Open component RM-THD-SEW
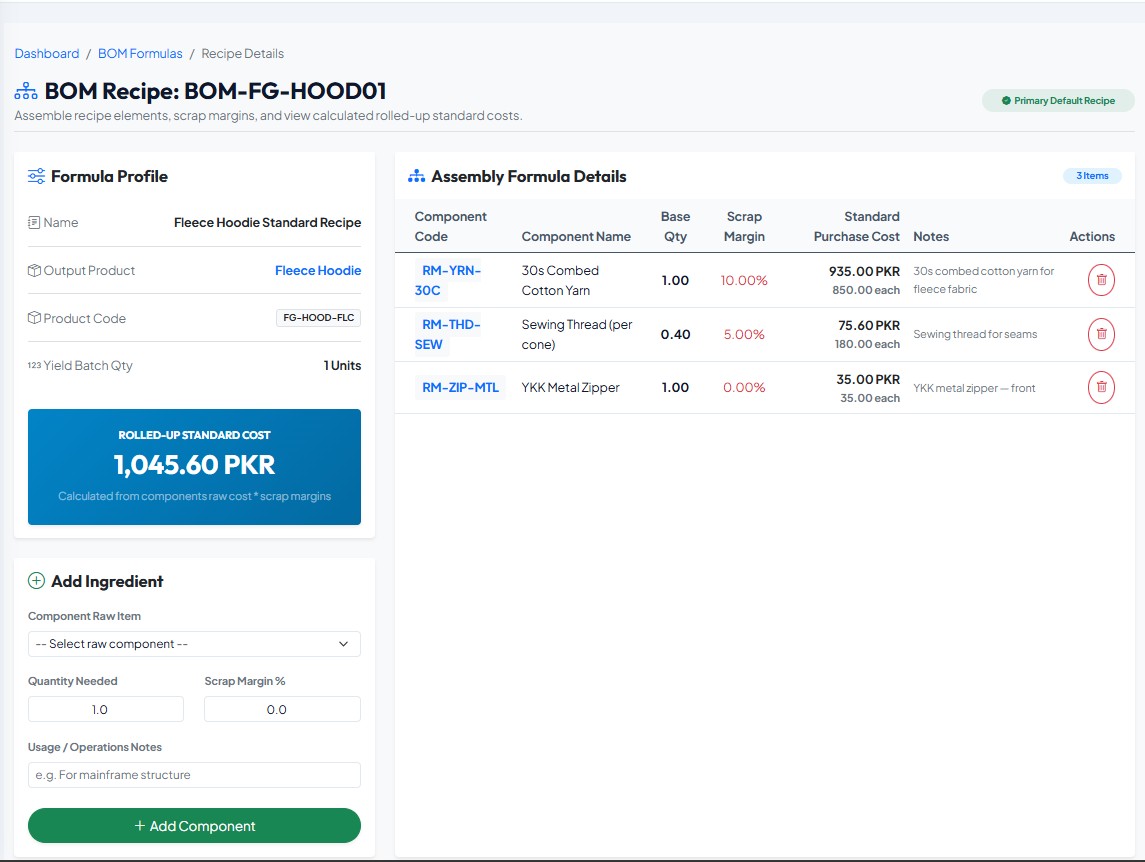Screen dimensions: 1145x862 pyautogui.click(x=448, y=334)
